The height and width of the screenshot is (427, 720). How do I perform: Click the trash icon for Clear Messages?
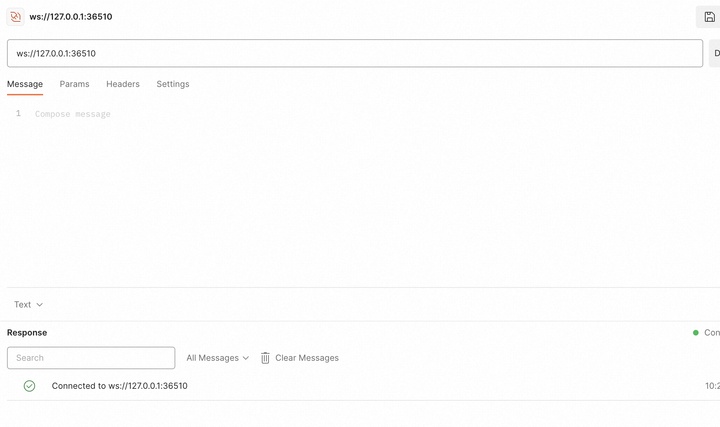click(x=265, y=358)
